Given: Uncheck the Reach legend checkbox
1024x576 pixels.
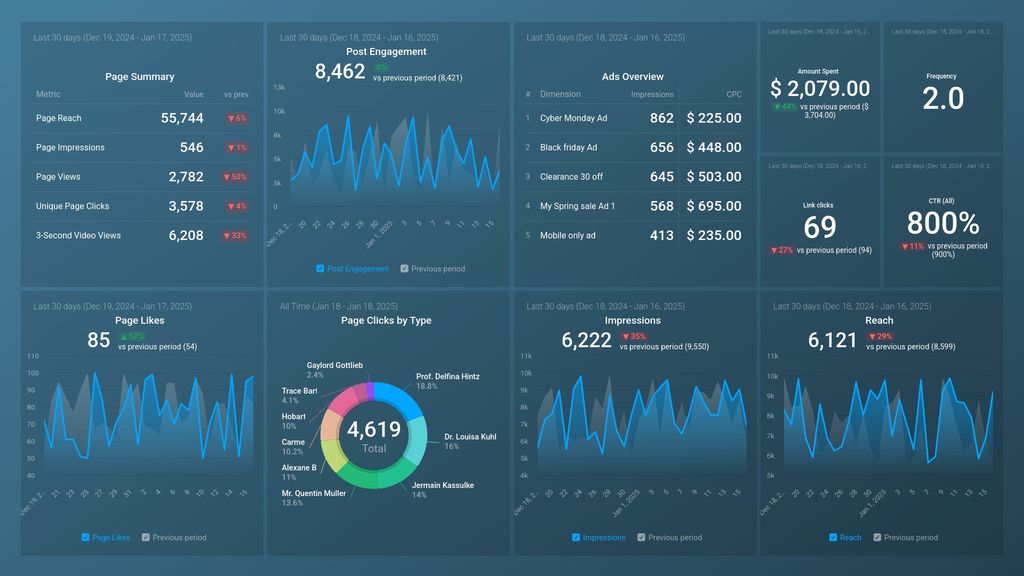Looking at the screenshot, I should pyautogui.click(x=833, y=537).
